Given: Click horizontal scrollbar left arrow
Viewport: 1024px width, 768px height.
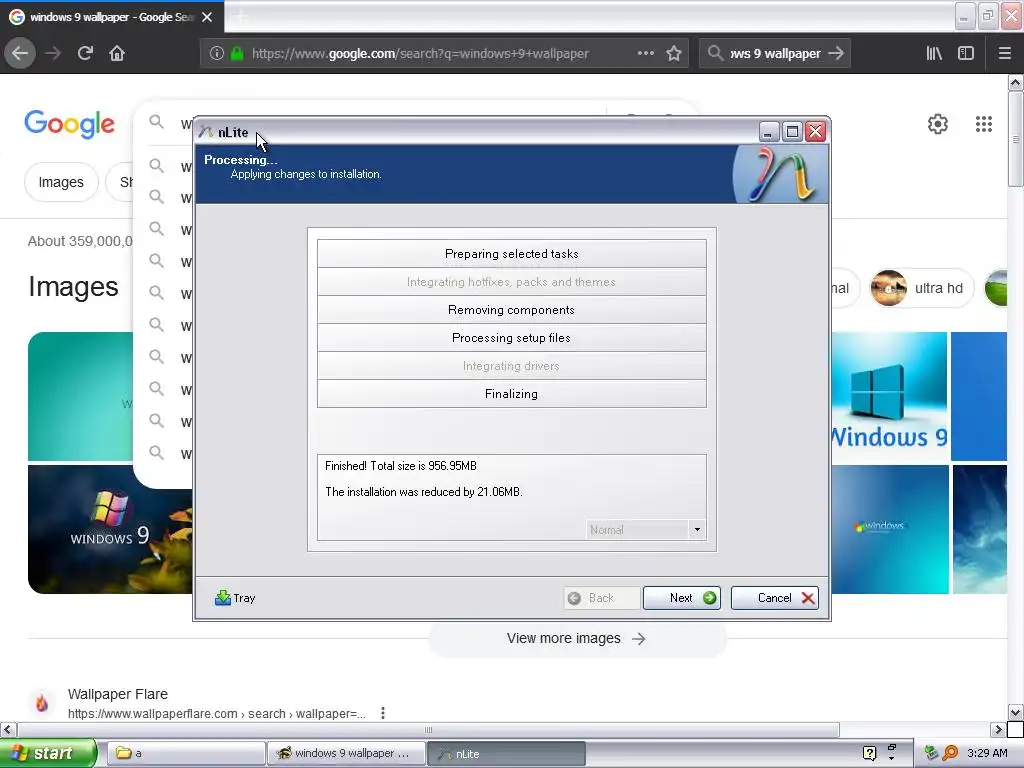Looking at the screenshot, I should tap(8, 729).
